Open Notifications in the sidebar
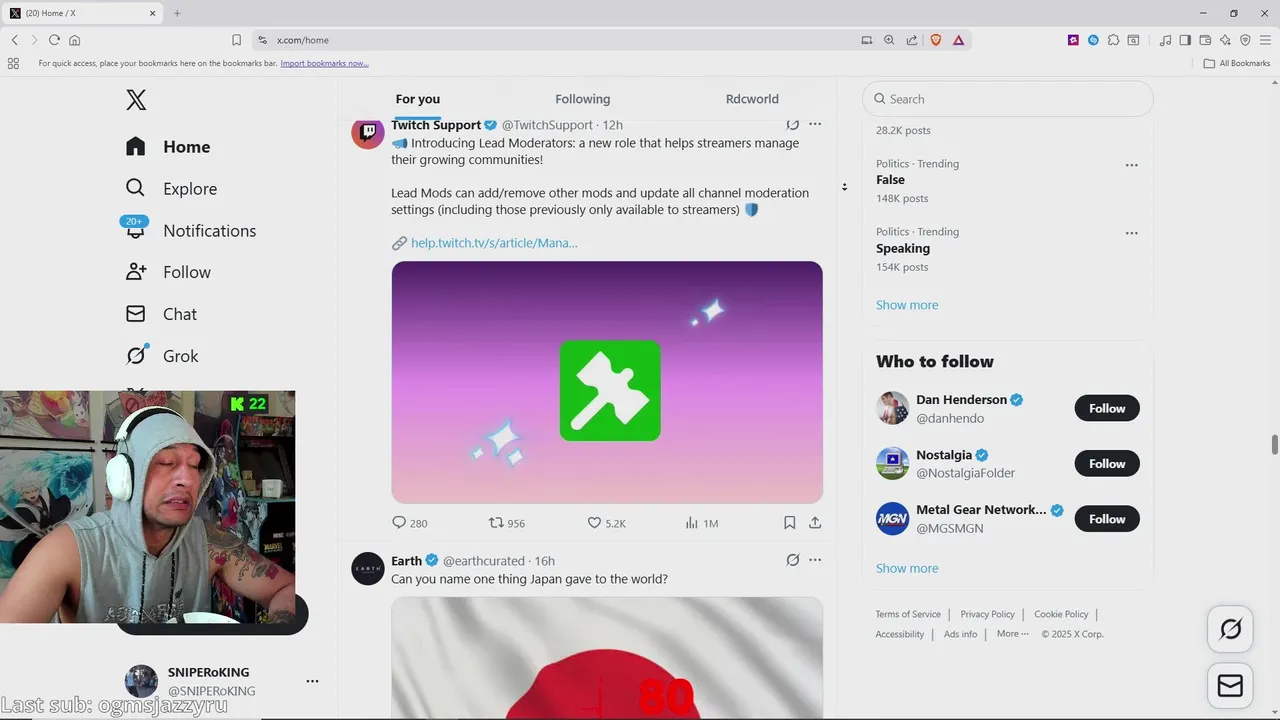 click(190, 231)
